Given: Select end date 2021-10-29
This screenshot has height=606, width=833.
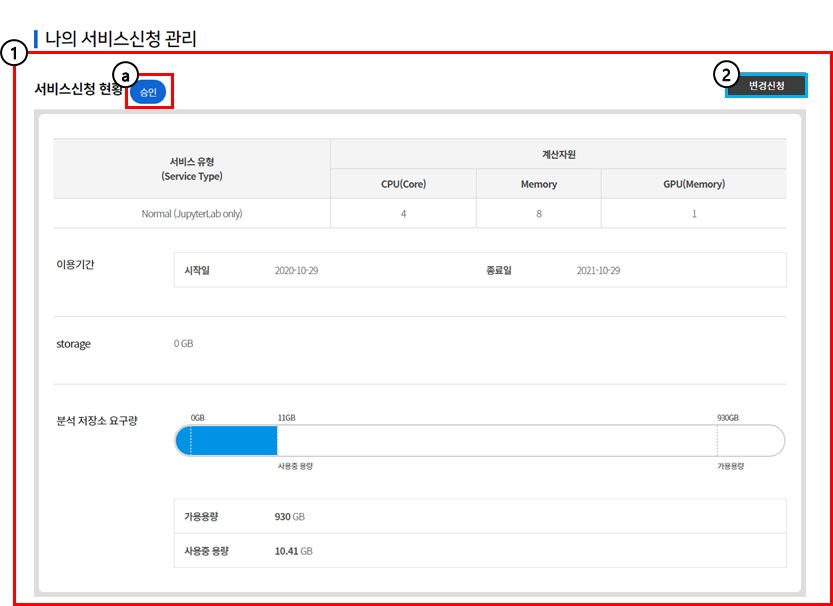Looking at the screenshot, I should pyautogui.click(x=598, y=270).
